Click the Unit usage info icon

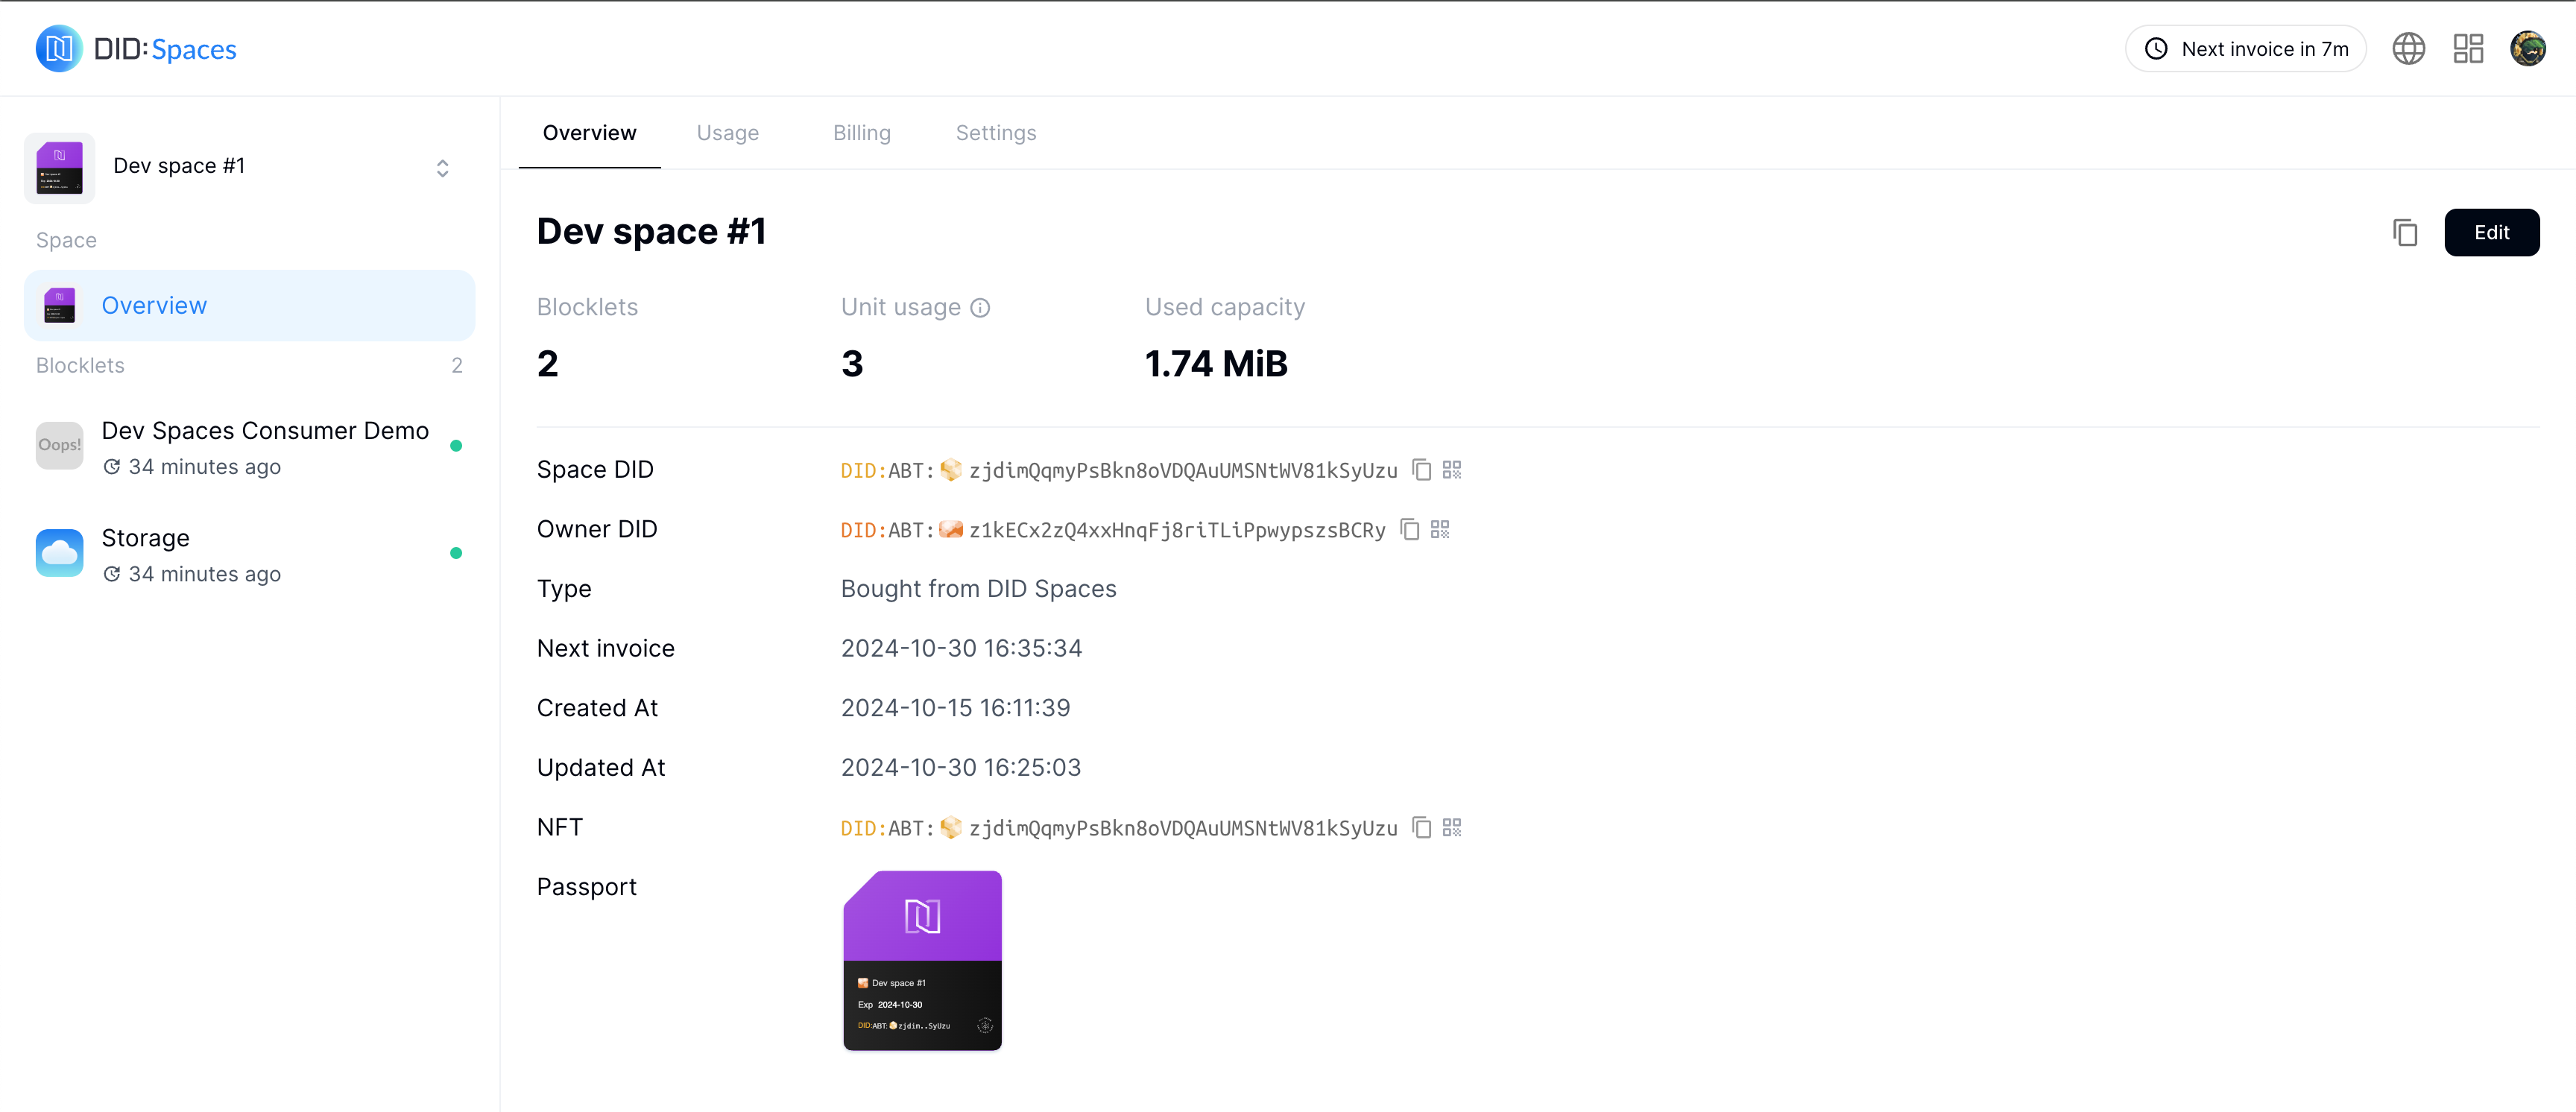pyautogui.click(x=980, y=308)
